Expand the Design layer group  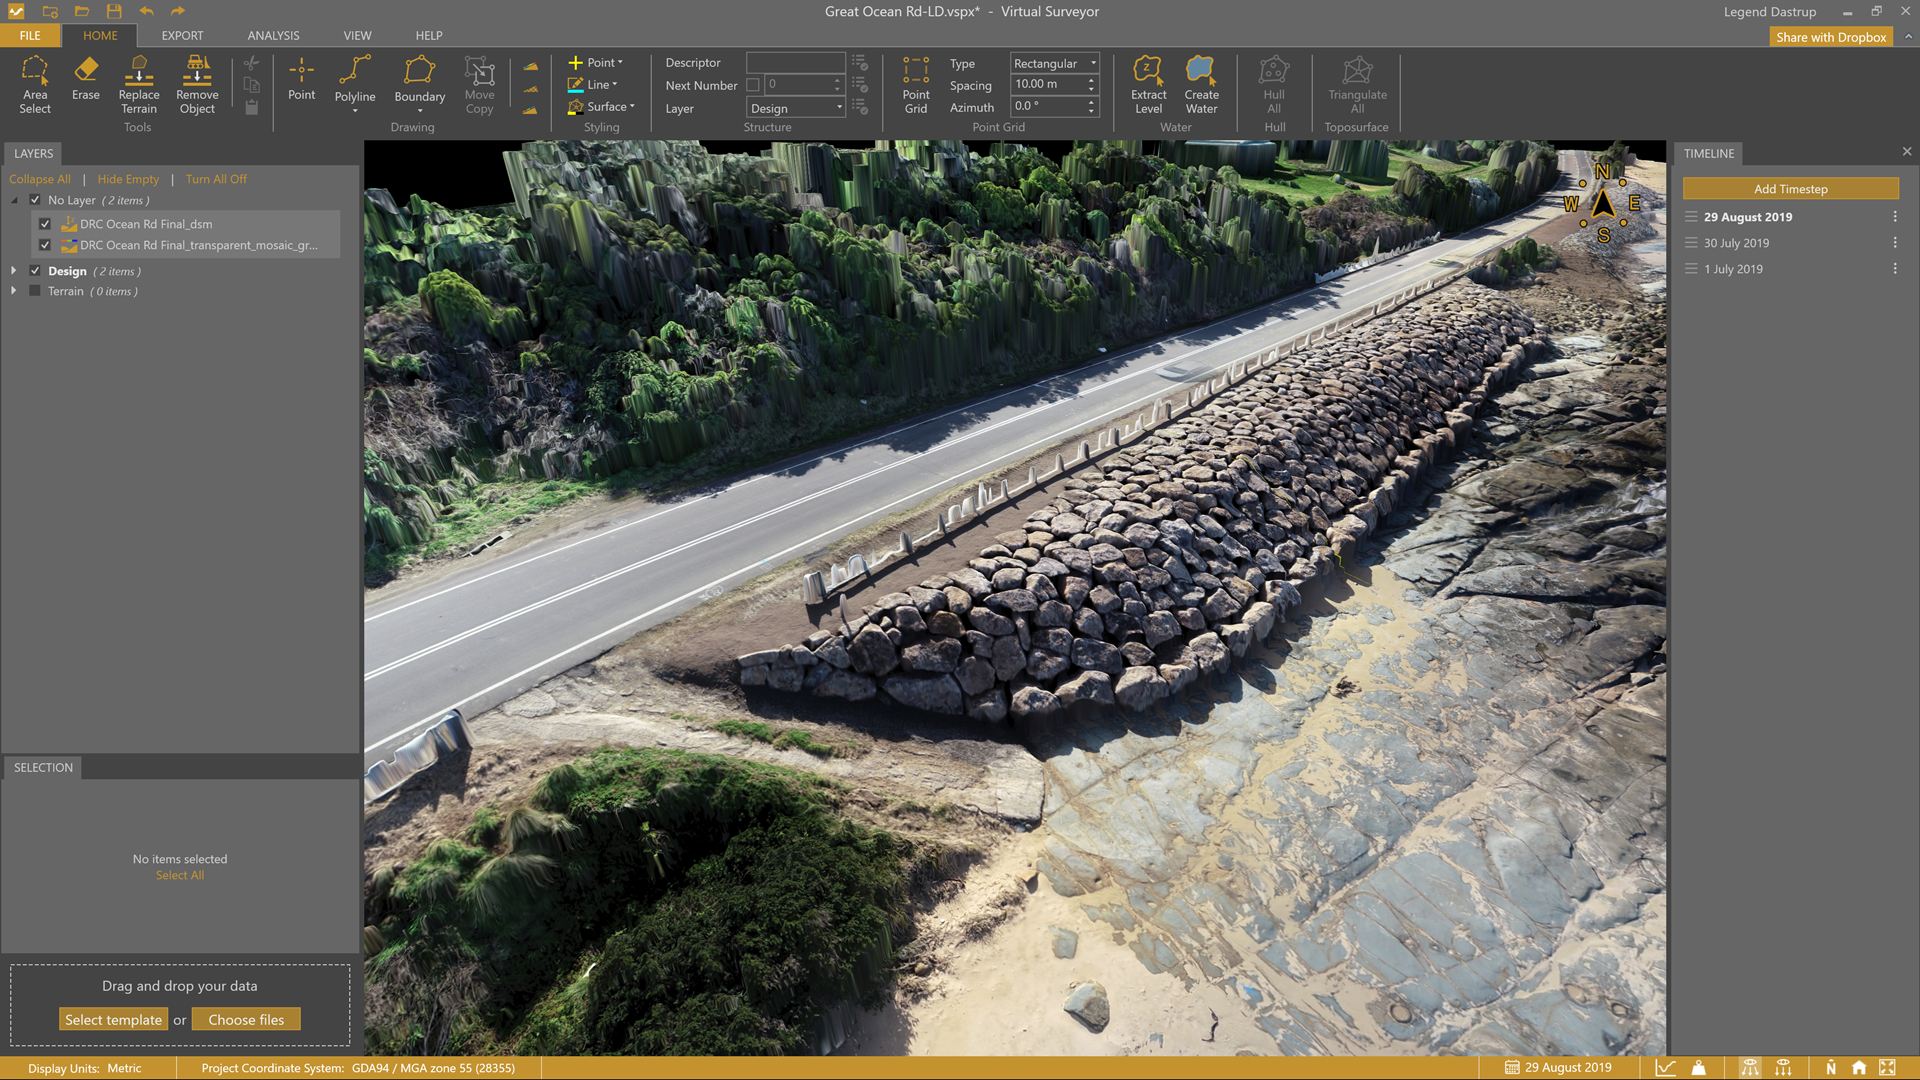[x=14, y=271]
